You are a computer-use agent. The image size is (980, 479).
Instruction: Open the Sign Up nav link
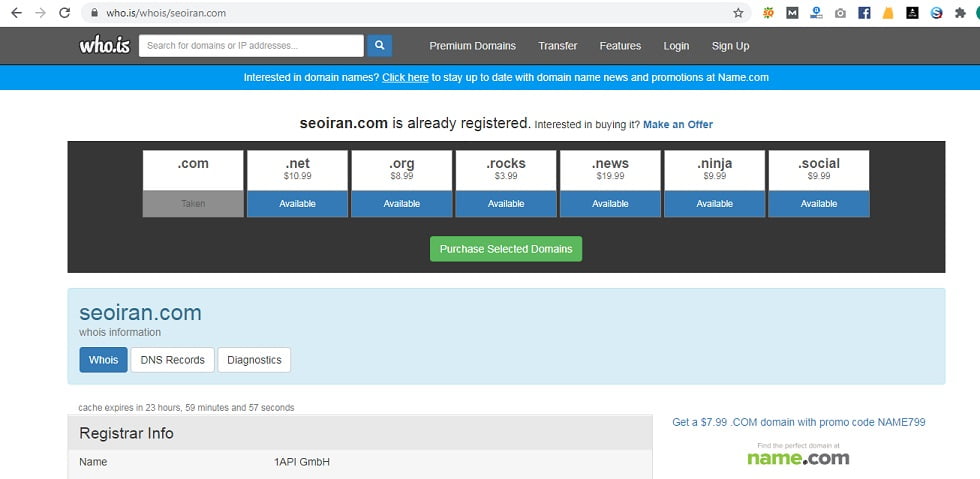730,46
